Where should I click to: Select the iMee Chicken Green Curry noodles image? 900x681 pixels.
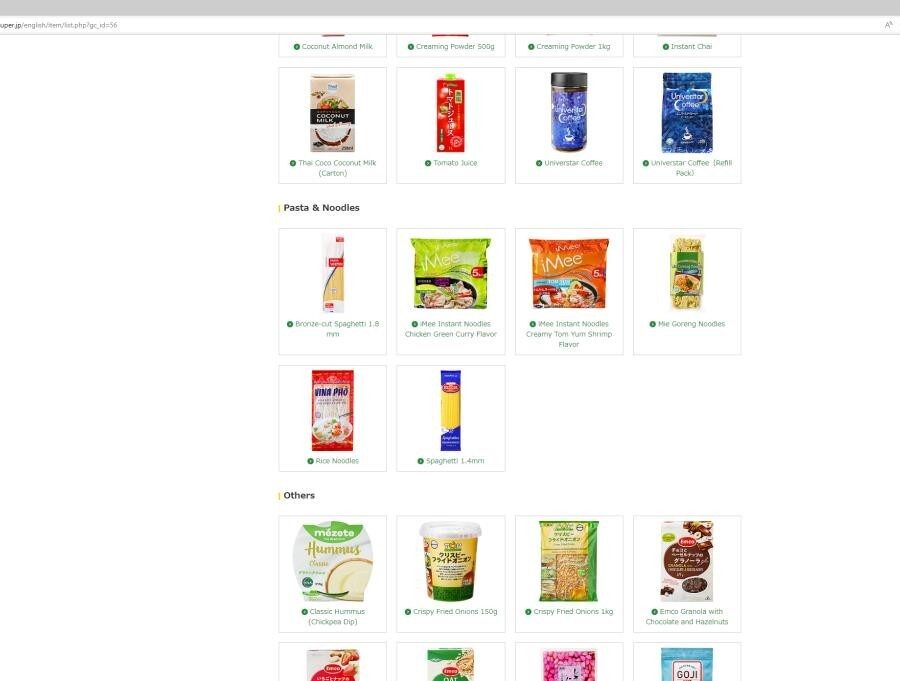451,274
